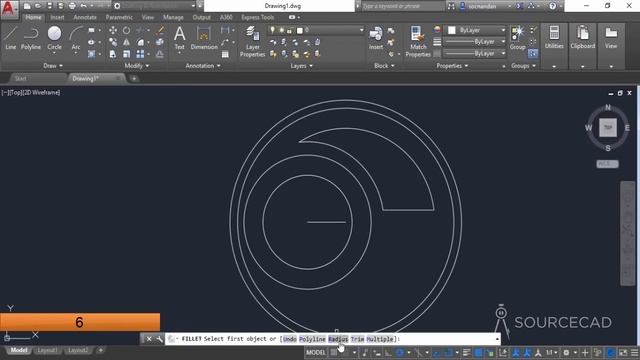
Task: Activate the Offset tool
Action: tap(160, 54)
